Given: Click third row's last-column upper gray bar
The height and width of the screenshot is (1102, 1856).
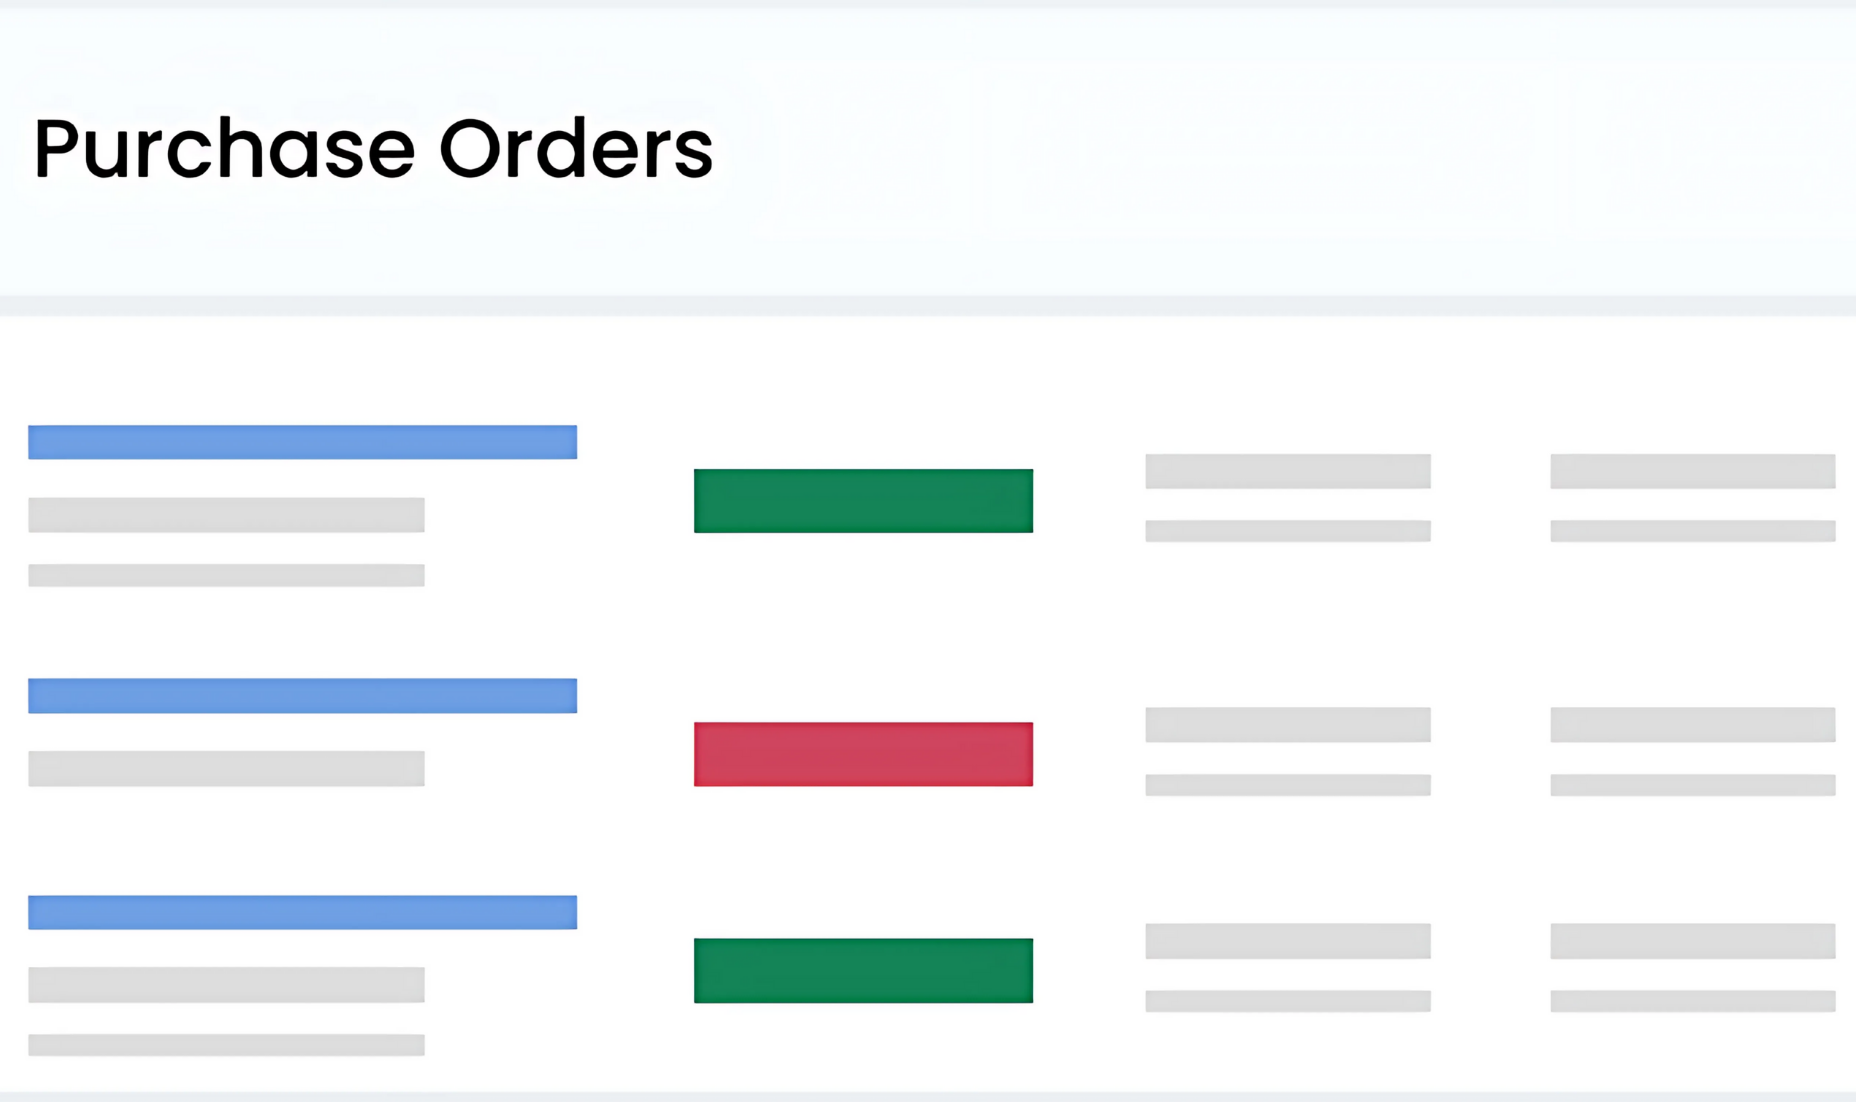Looking at the screenshot, I should tap(1692, 941).
